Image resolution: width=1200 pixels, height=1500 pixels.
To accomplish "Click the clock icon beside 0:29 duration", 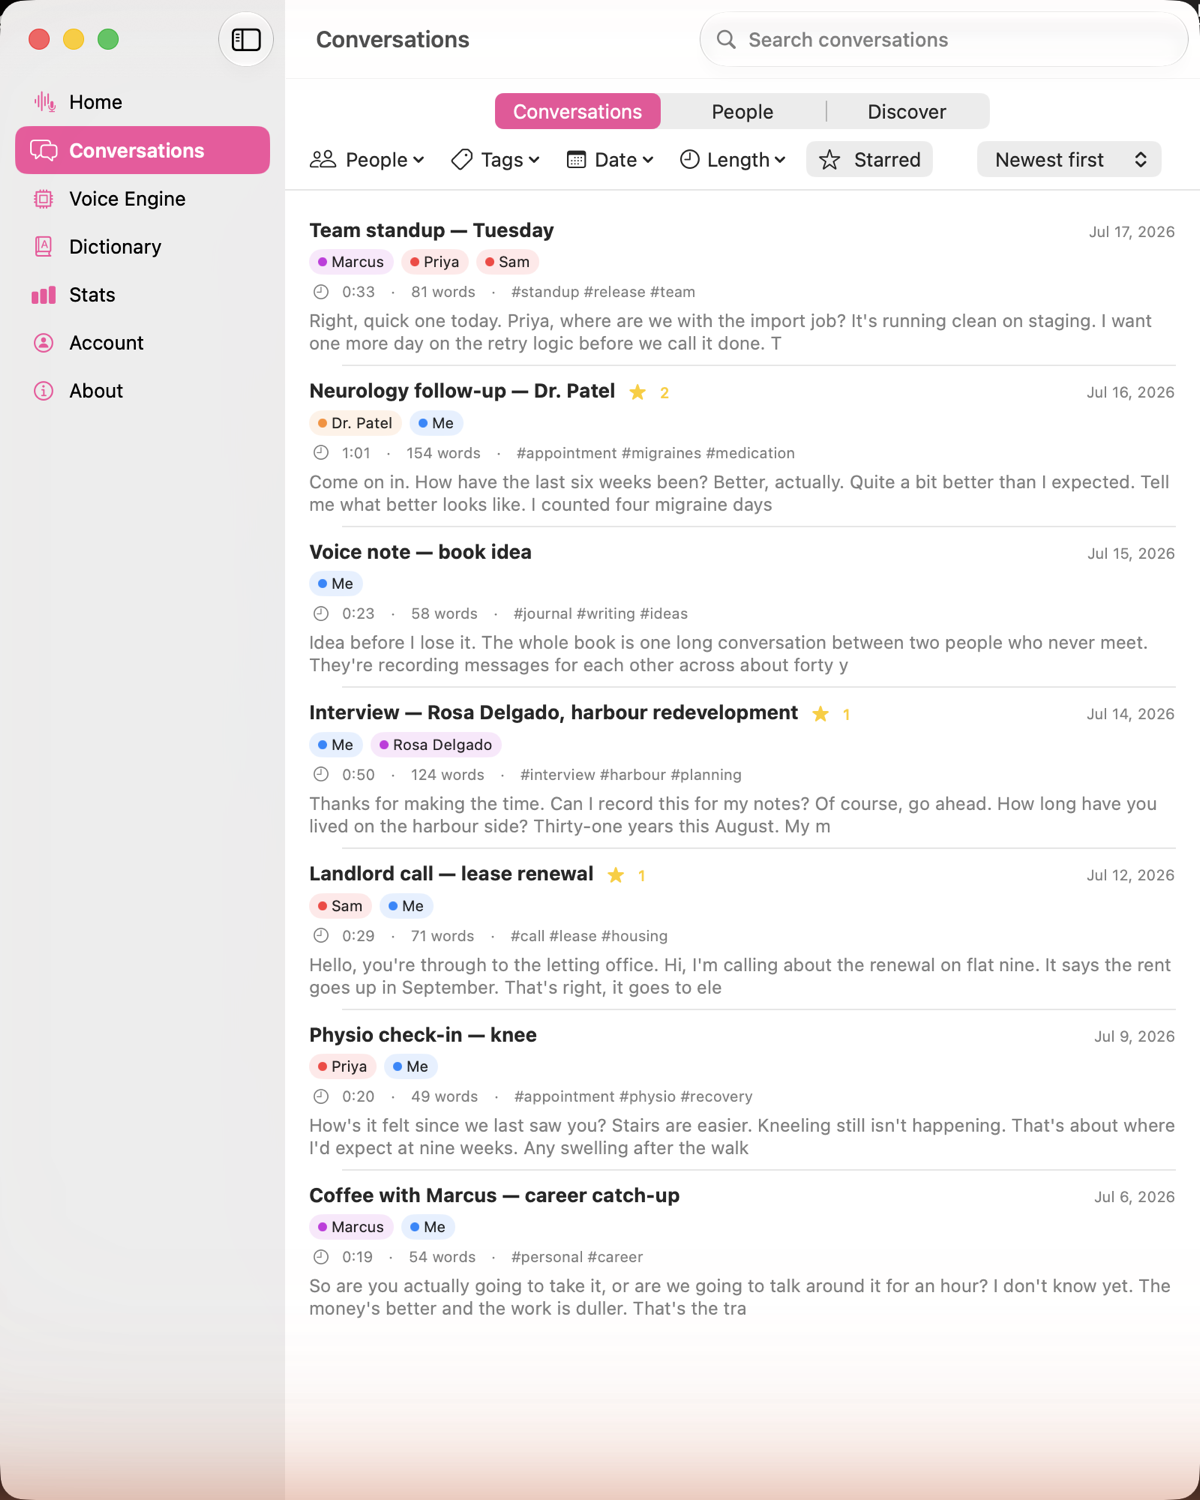I will click(x=321, y=936).
